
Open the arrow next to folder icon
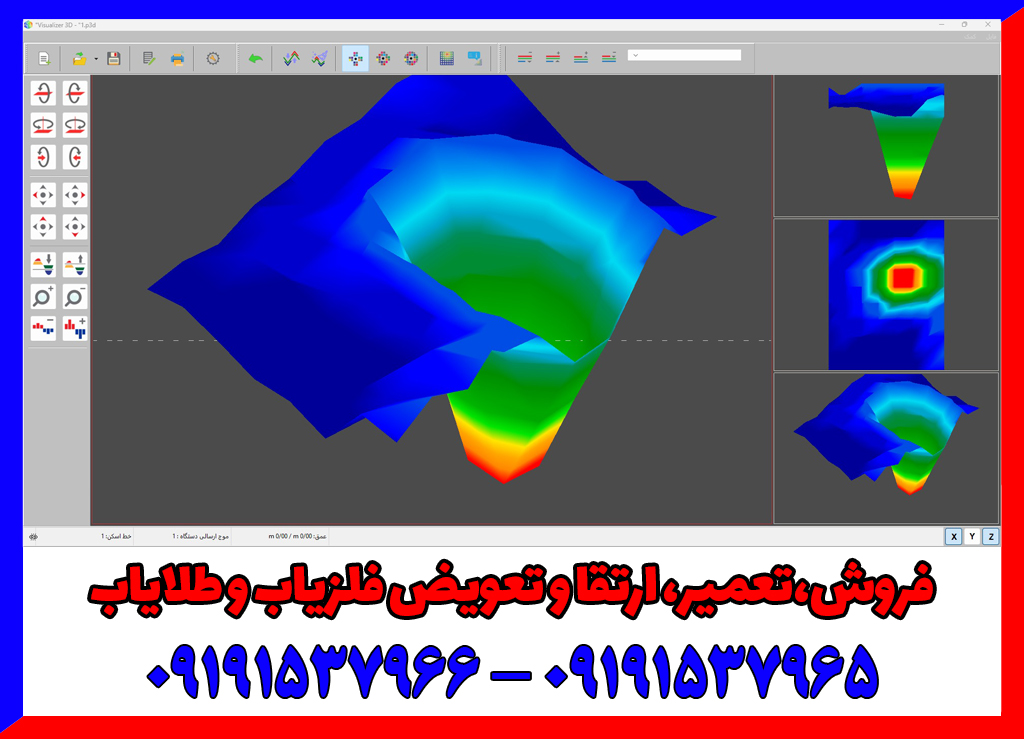point(96,59)
